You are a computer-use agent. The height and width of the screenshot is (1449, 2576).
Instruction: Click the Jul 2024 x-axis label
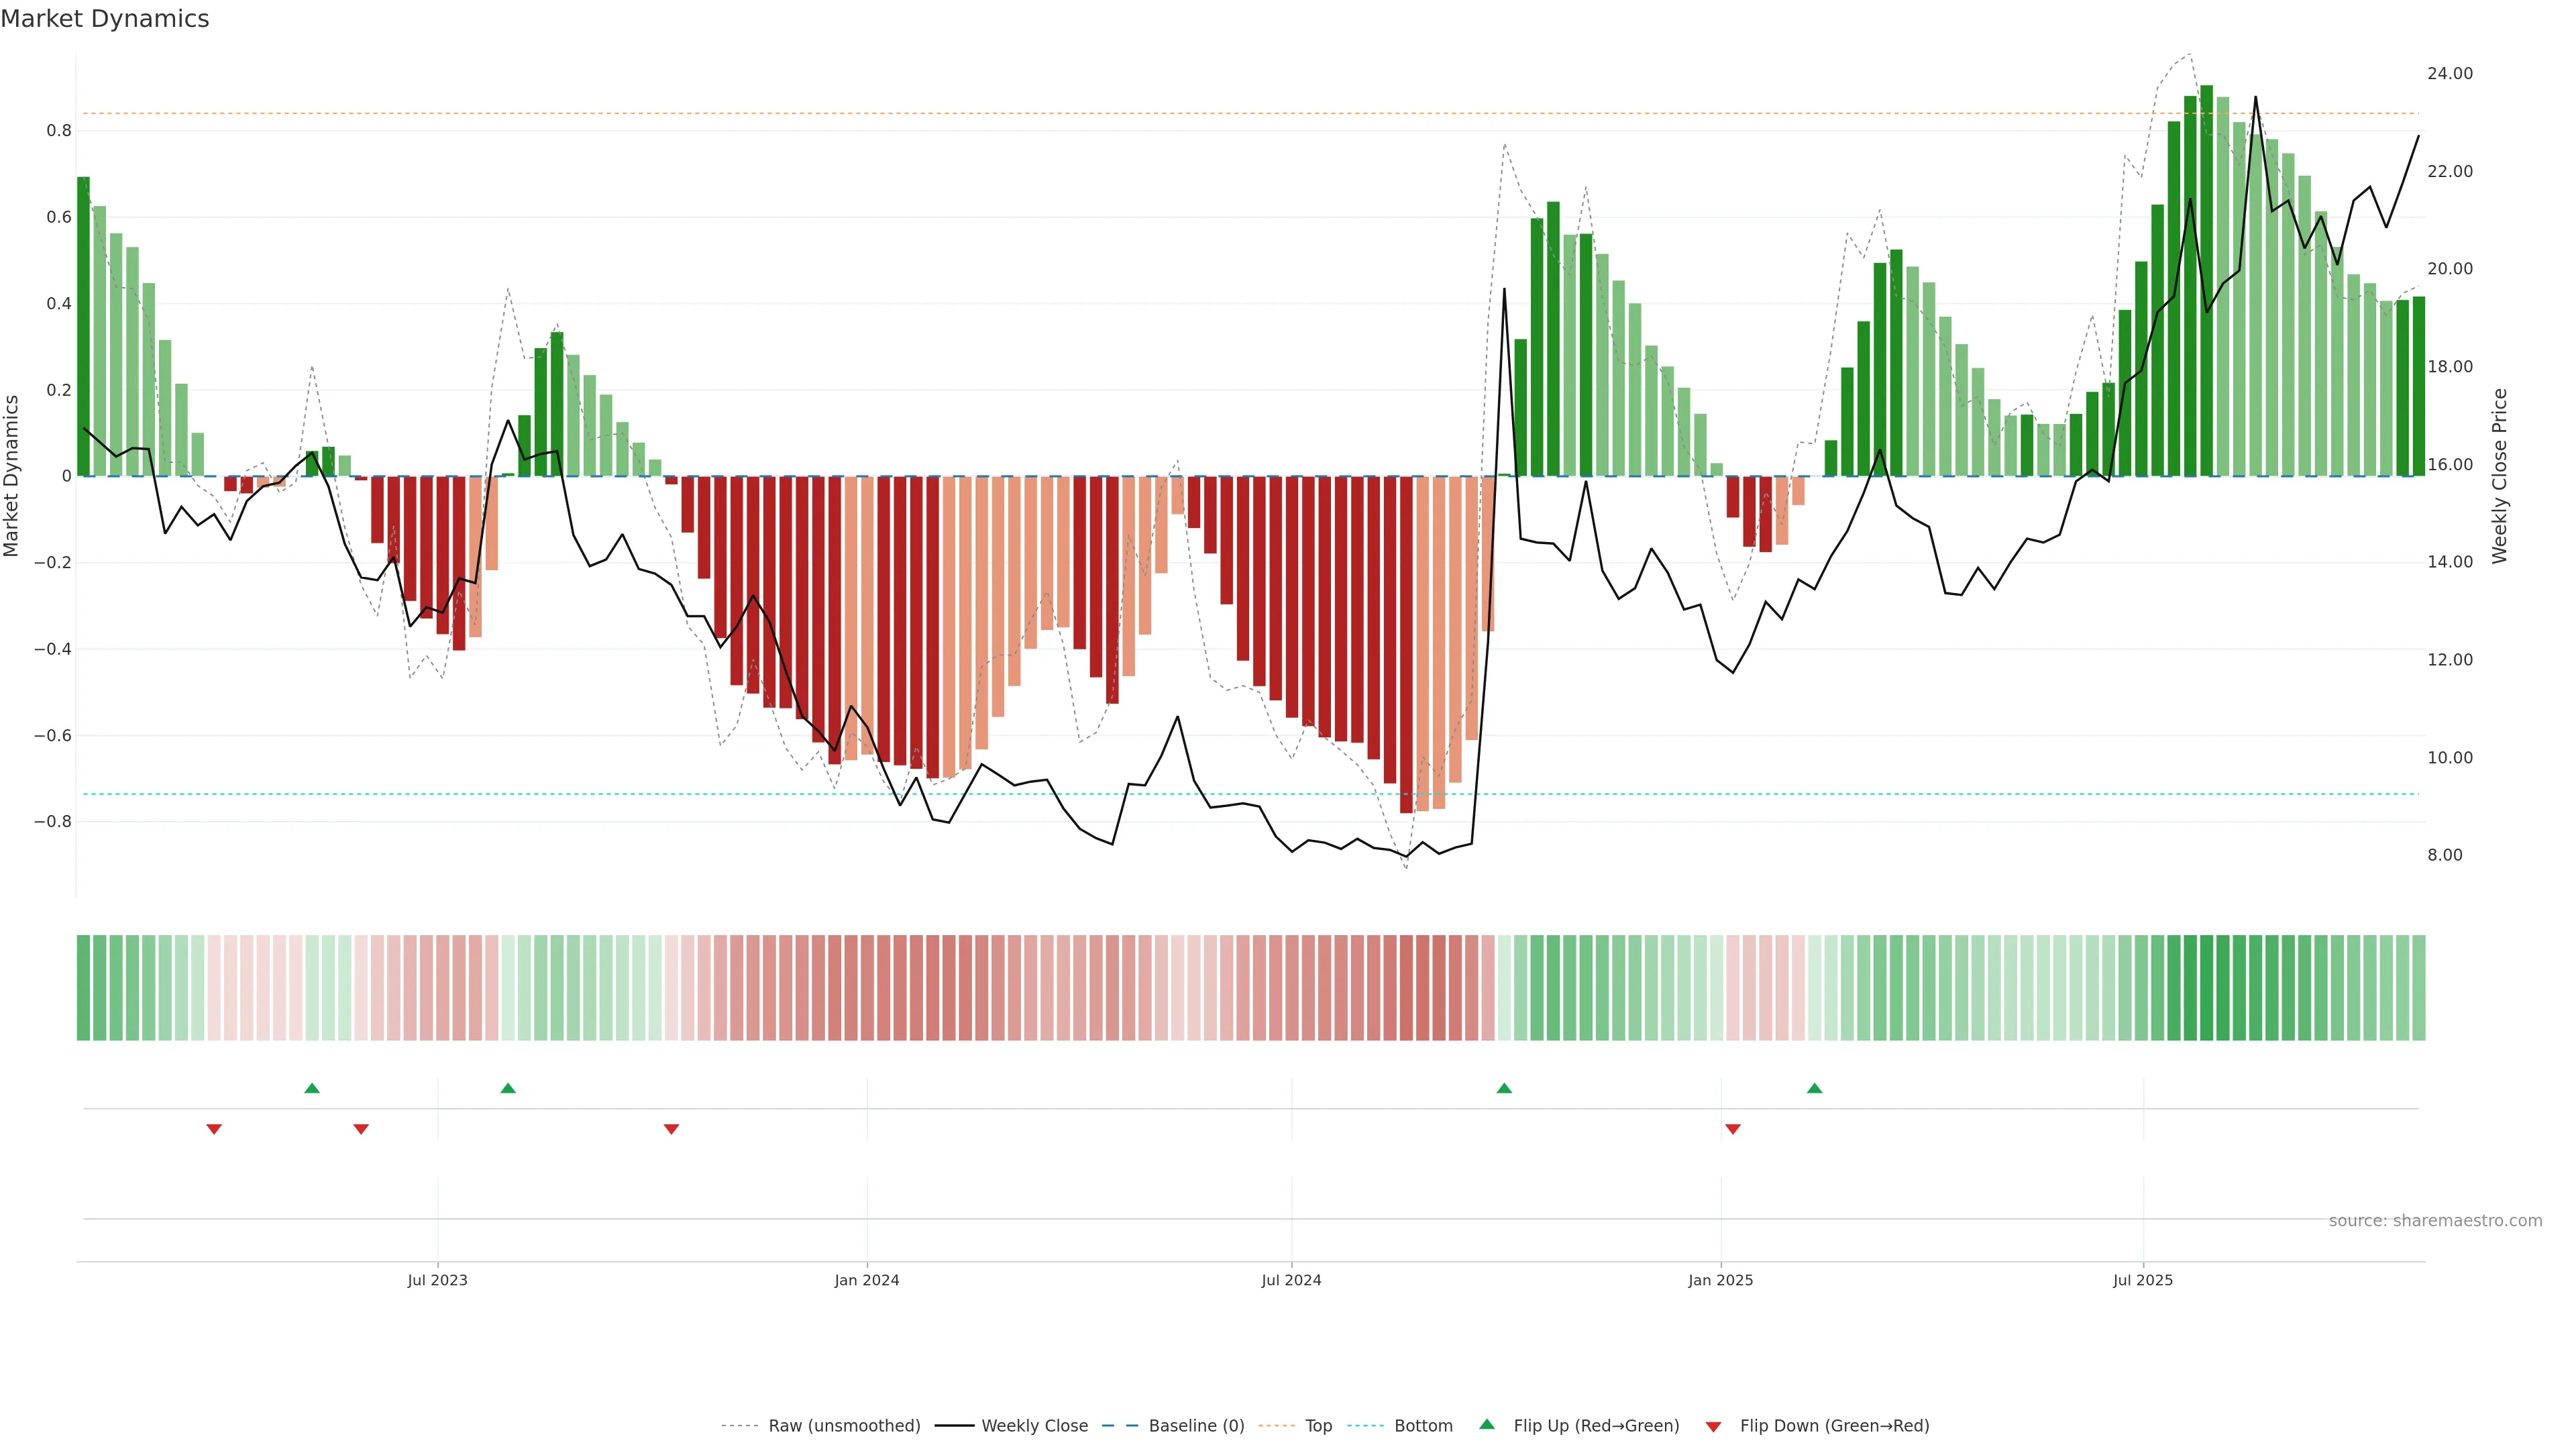[x=1291, y=1280]
